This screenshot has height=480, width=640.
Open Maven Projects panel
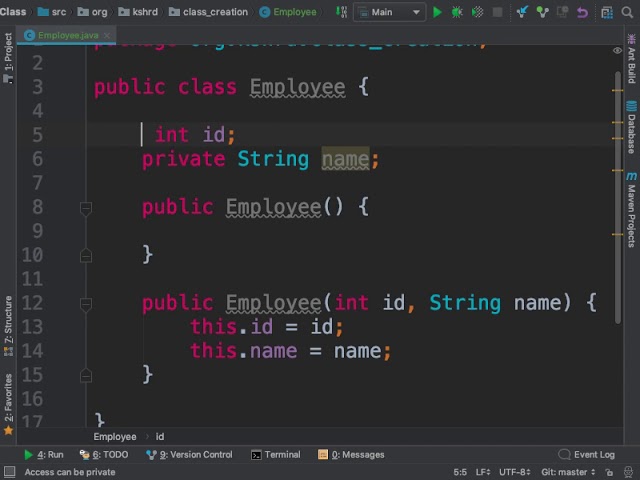[x=631, y=210]
